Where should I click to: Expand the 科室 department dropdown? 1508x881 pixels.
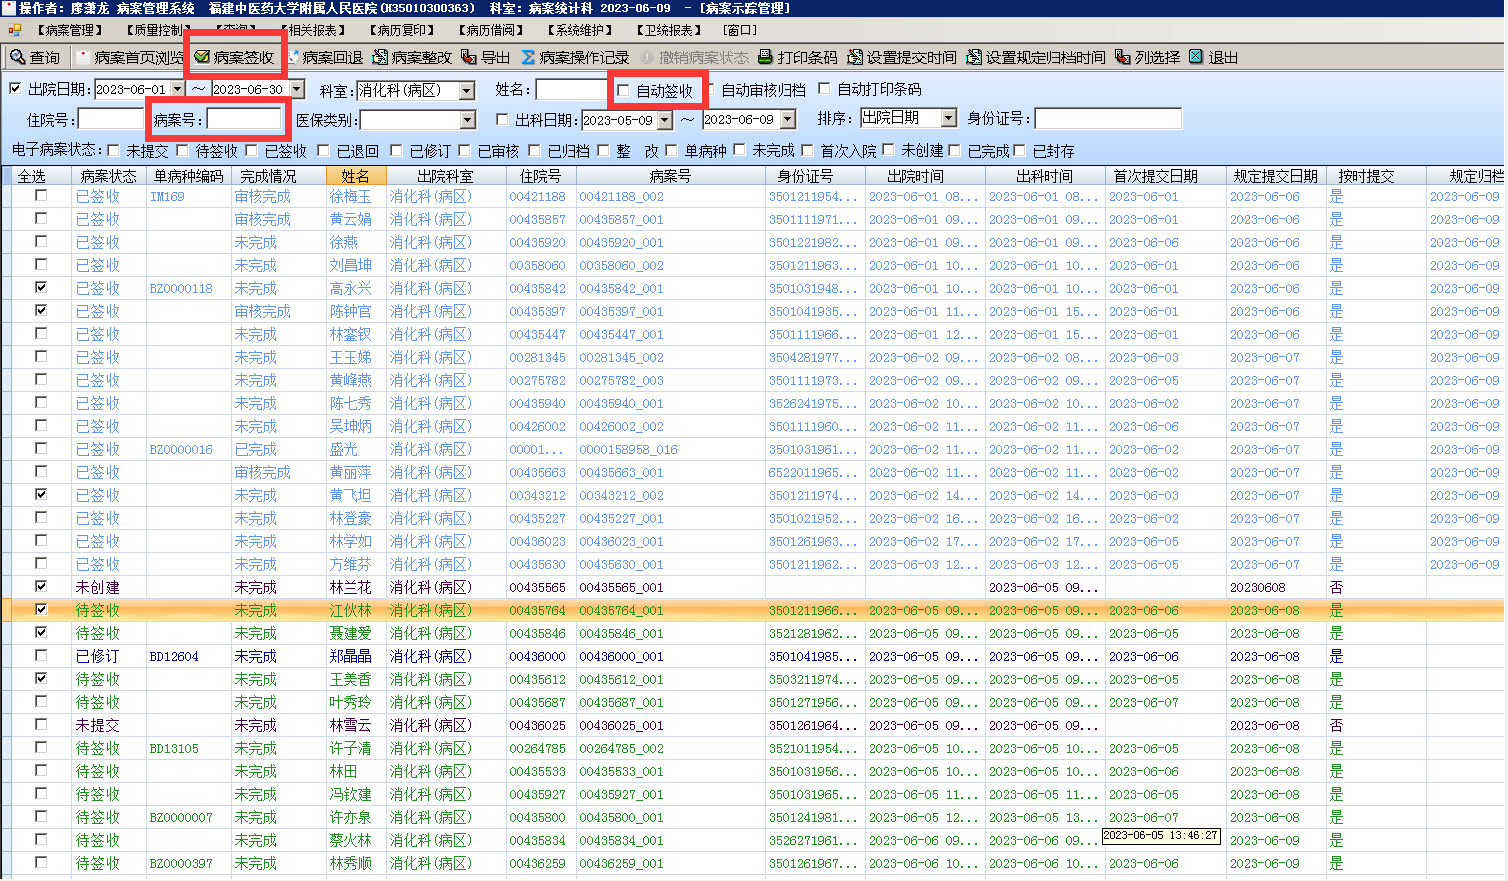pyautogui.click(x=467, y=91)
